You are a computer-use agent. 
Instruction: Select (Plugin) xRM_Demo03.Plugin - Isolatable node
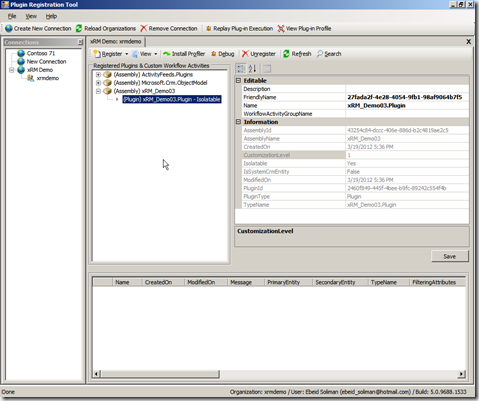click(x=172, y=99)
